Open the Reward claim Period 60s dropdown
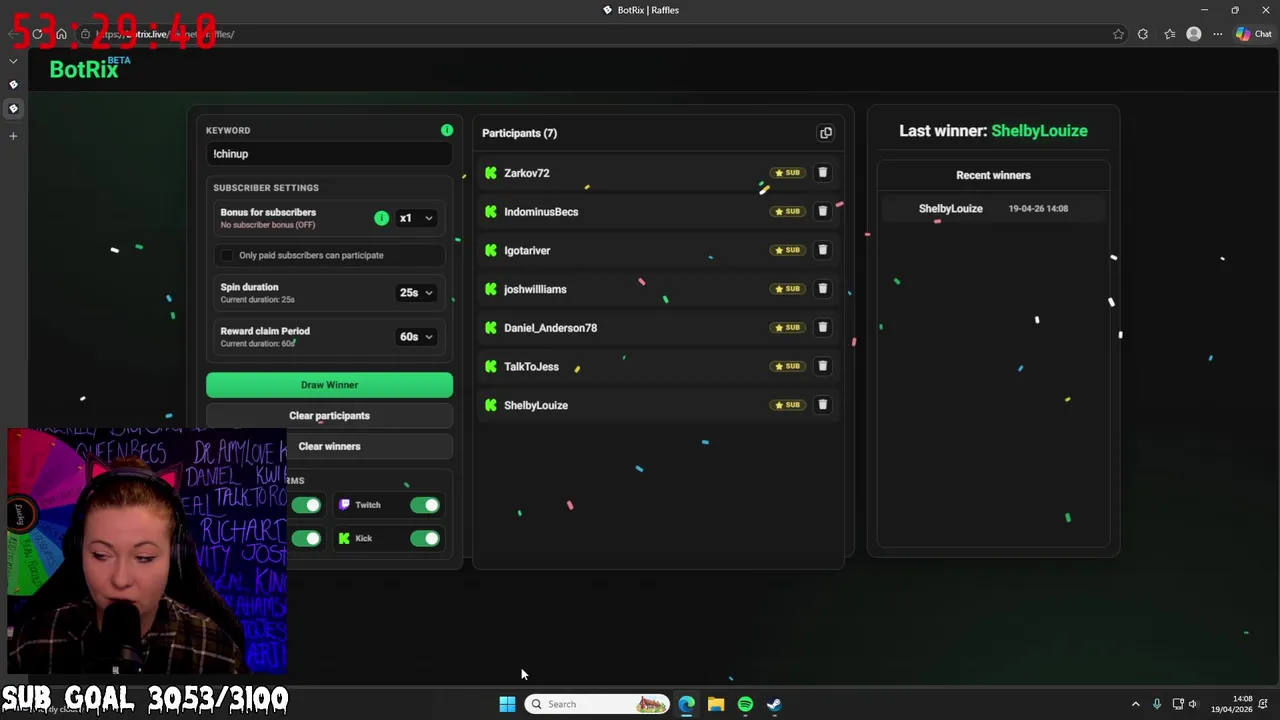 point(416,337)
